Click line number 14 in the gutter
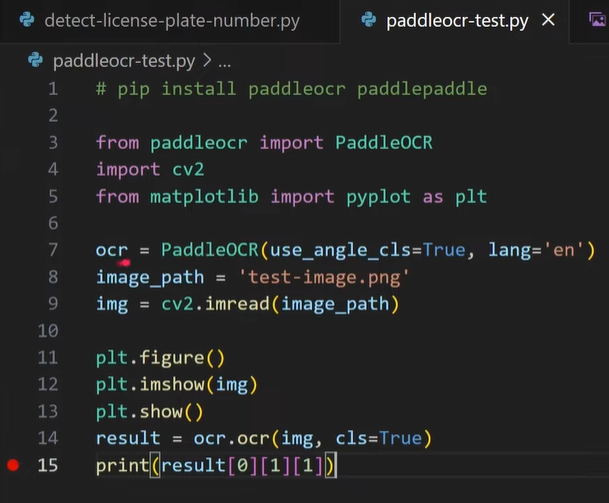This screenshot has height=503, width=609. point(48,438)
